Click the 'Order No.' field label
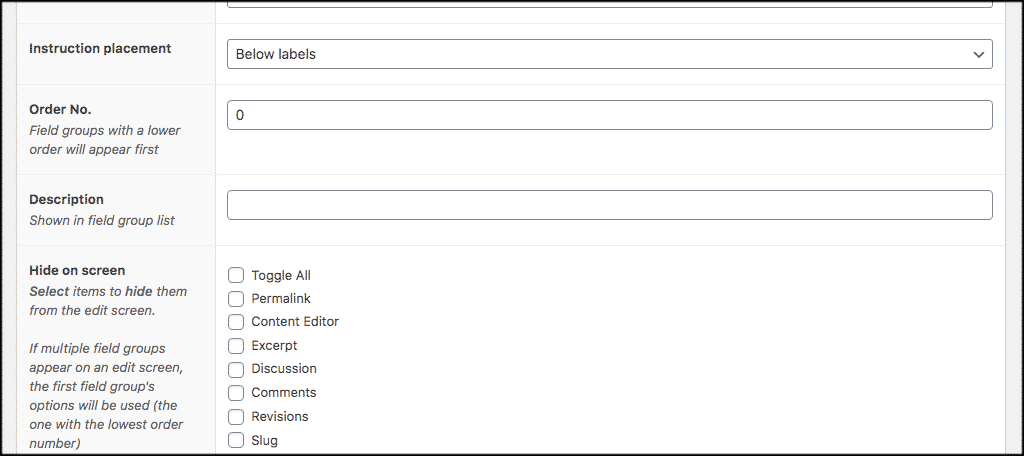 pos(60,109)
